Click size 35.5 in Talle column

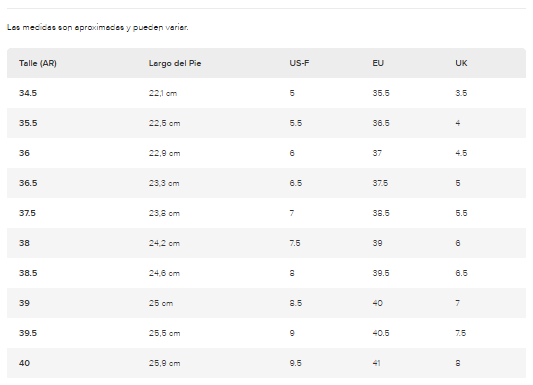tap(28, 123)
